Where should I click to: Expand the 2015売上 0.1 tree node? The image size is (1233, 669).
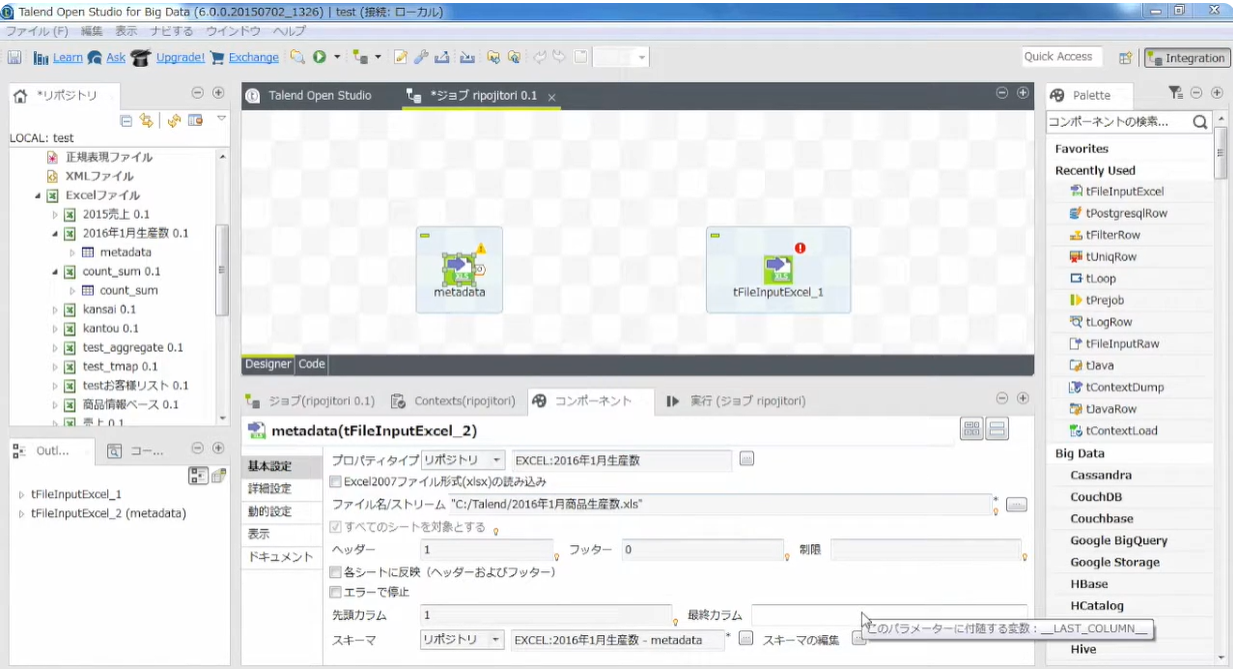tap(56, 214)
